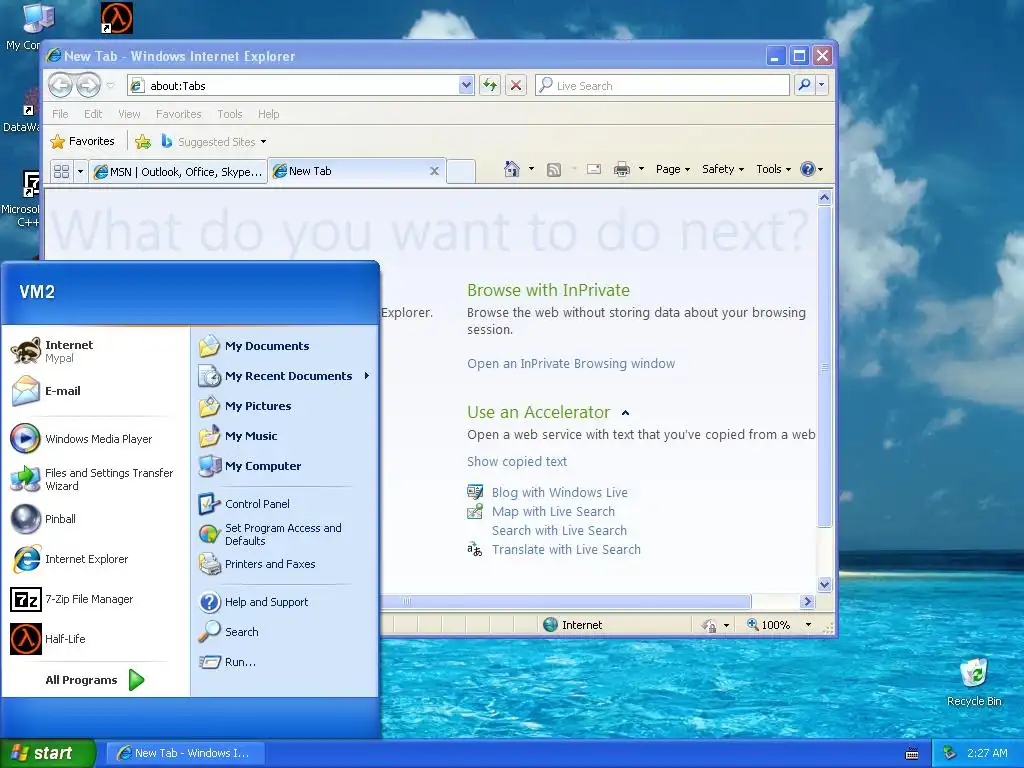Click Search with Live Search link
1024x768 pixels.
[x=559, y=530]
